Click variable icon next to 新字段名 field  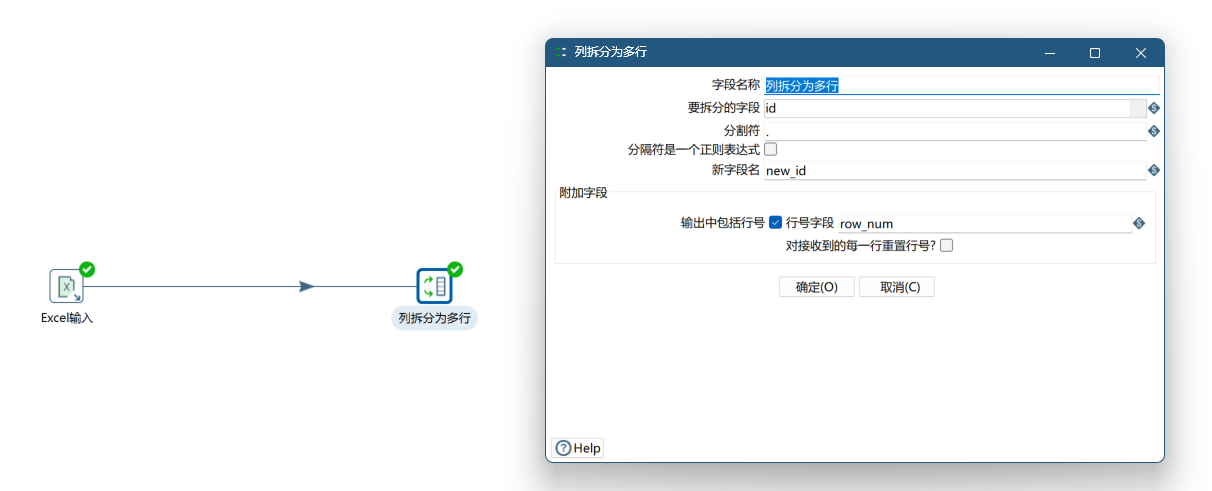[x=1153, y=171]
